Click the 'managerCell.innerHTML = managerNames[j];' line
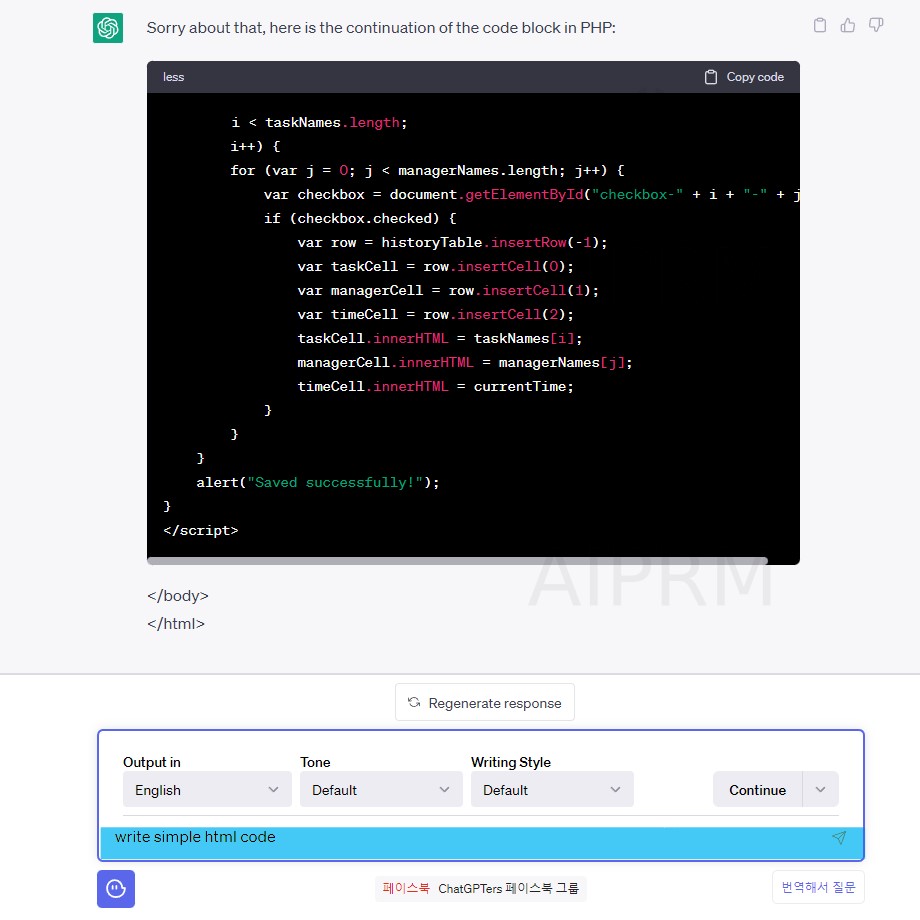The height and width of the screenshot is (920, 920). [465, 362]
